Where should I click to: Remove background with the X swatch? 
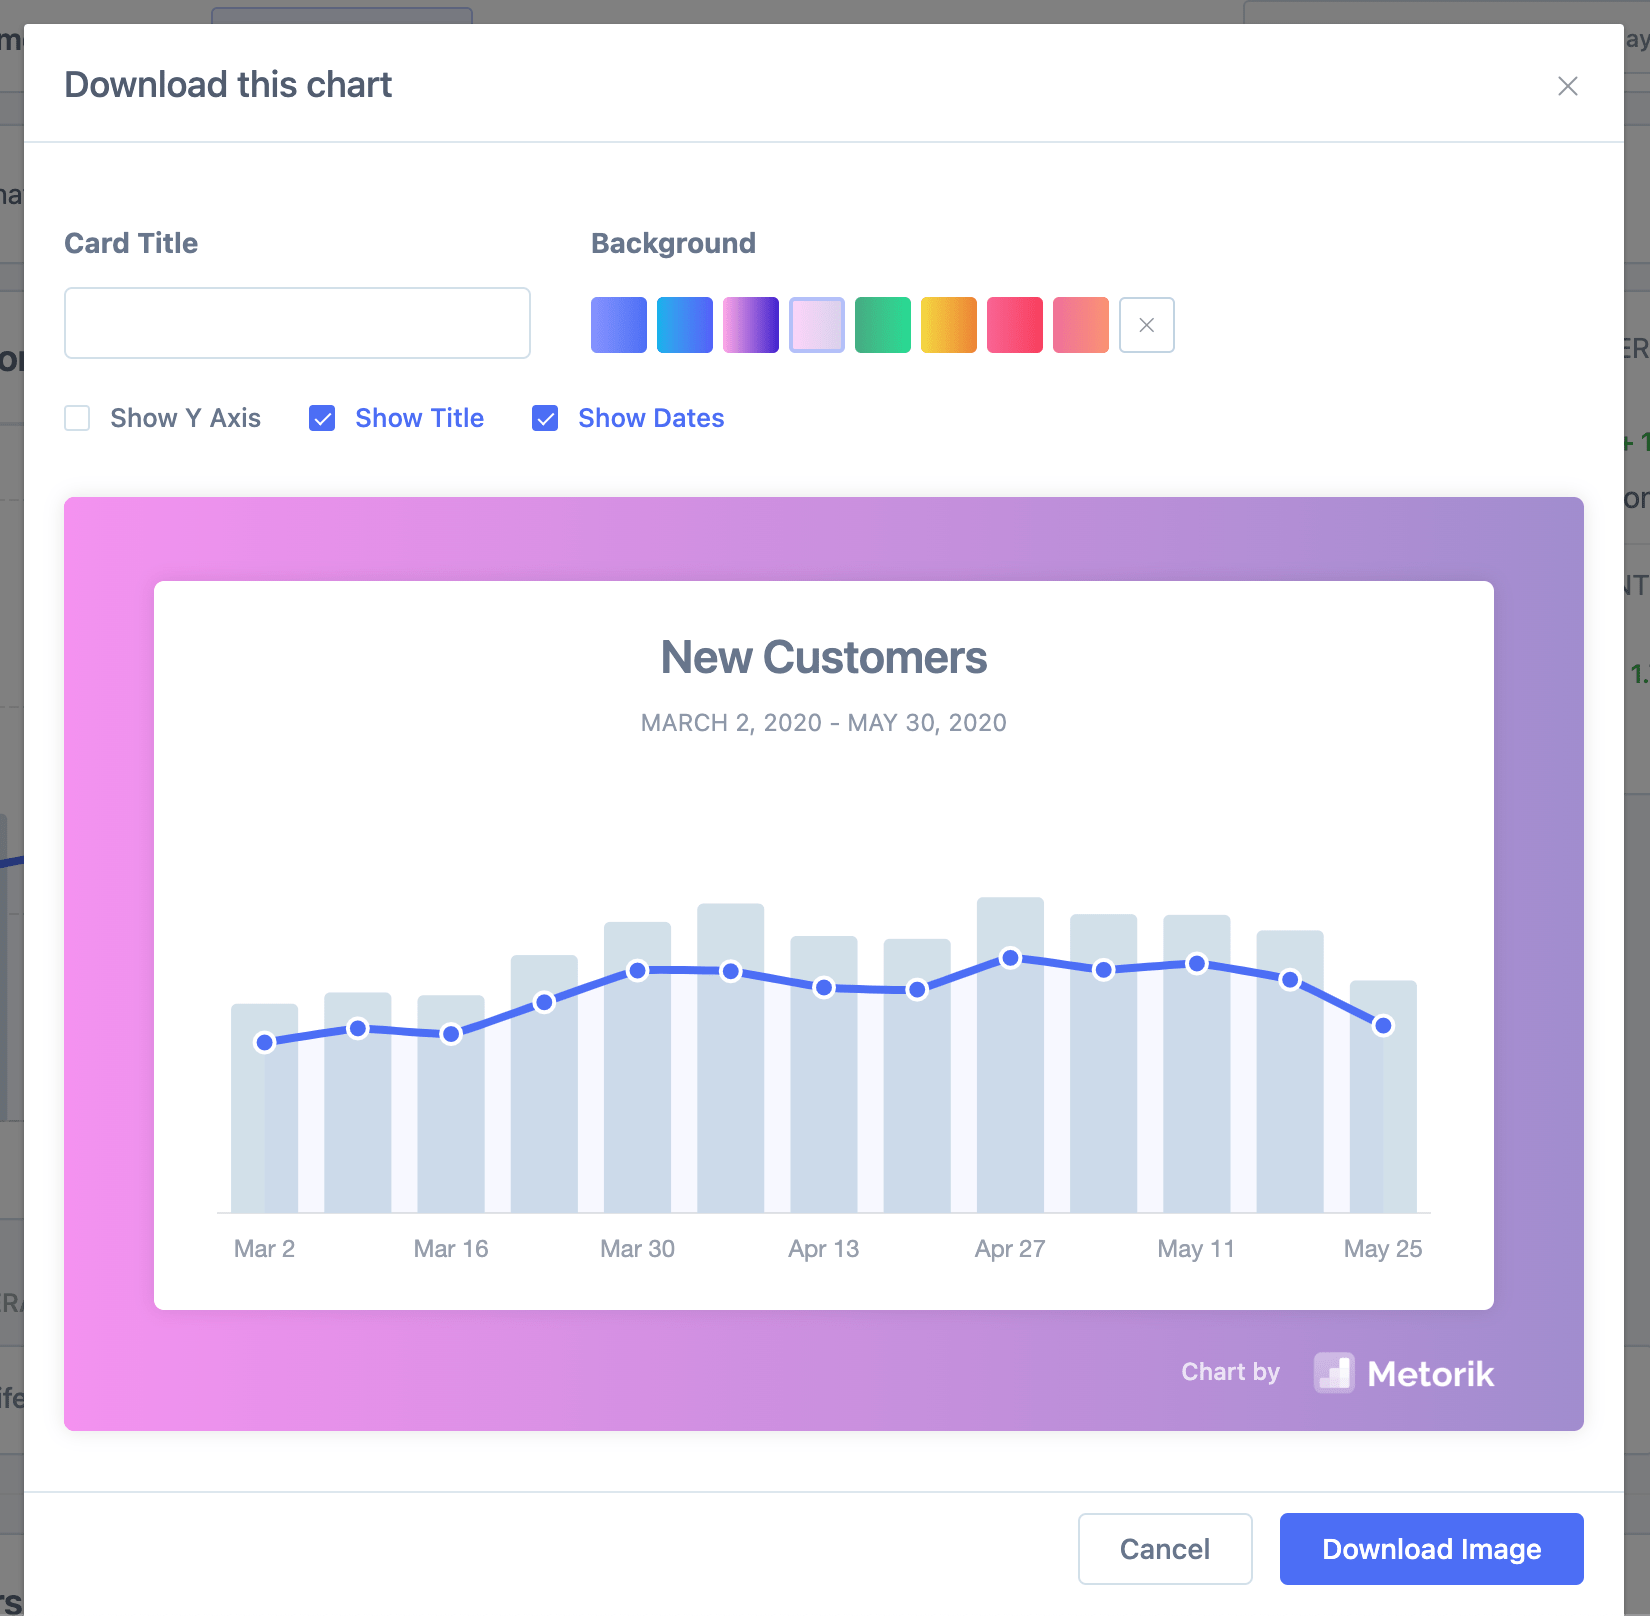(x=1146, y=325)
